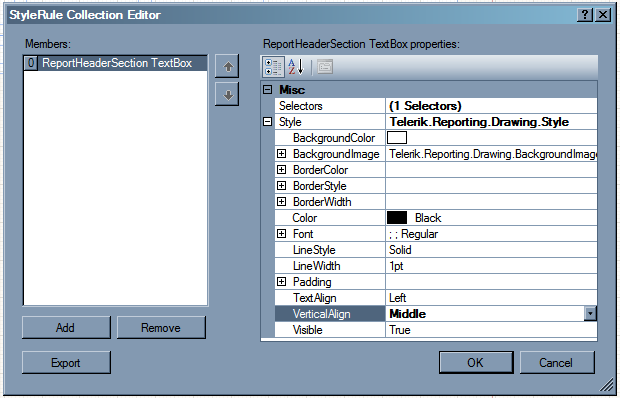This screenshot has width=620, height=398.
Task: Expand the Padding property
Action: tap(281, 281)
